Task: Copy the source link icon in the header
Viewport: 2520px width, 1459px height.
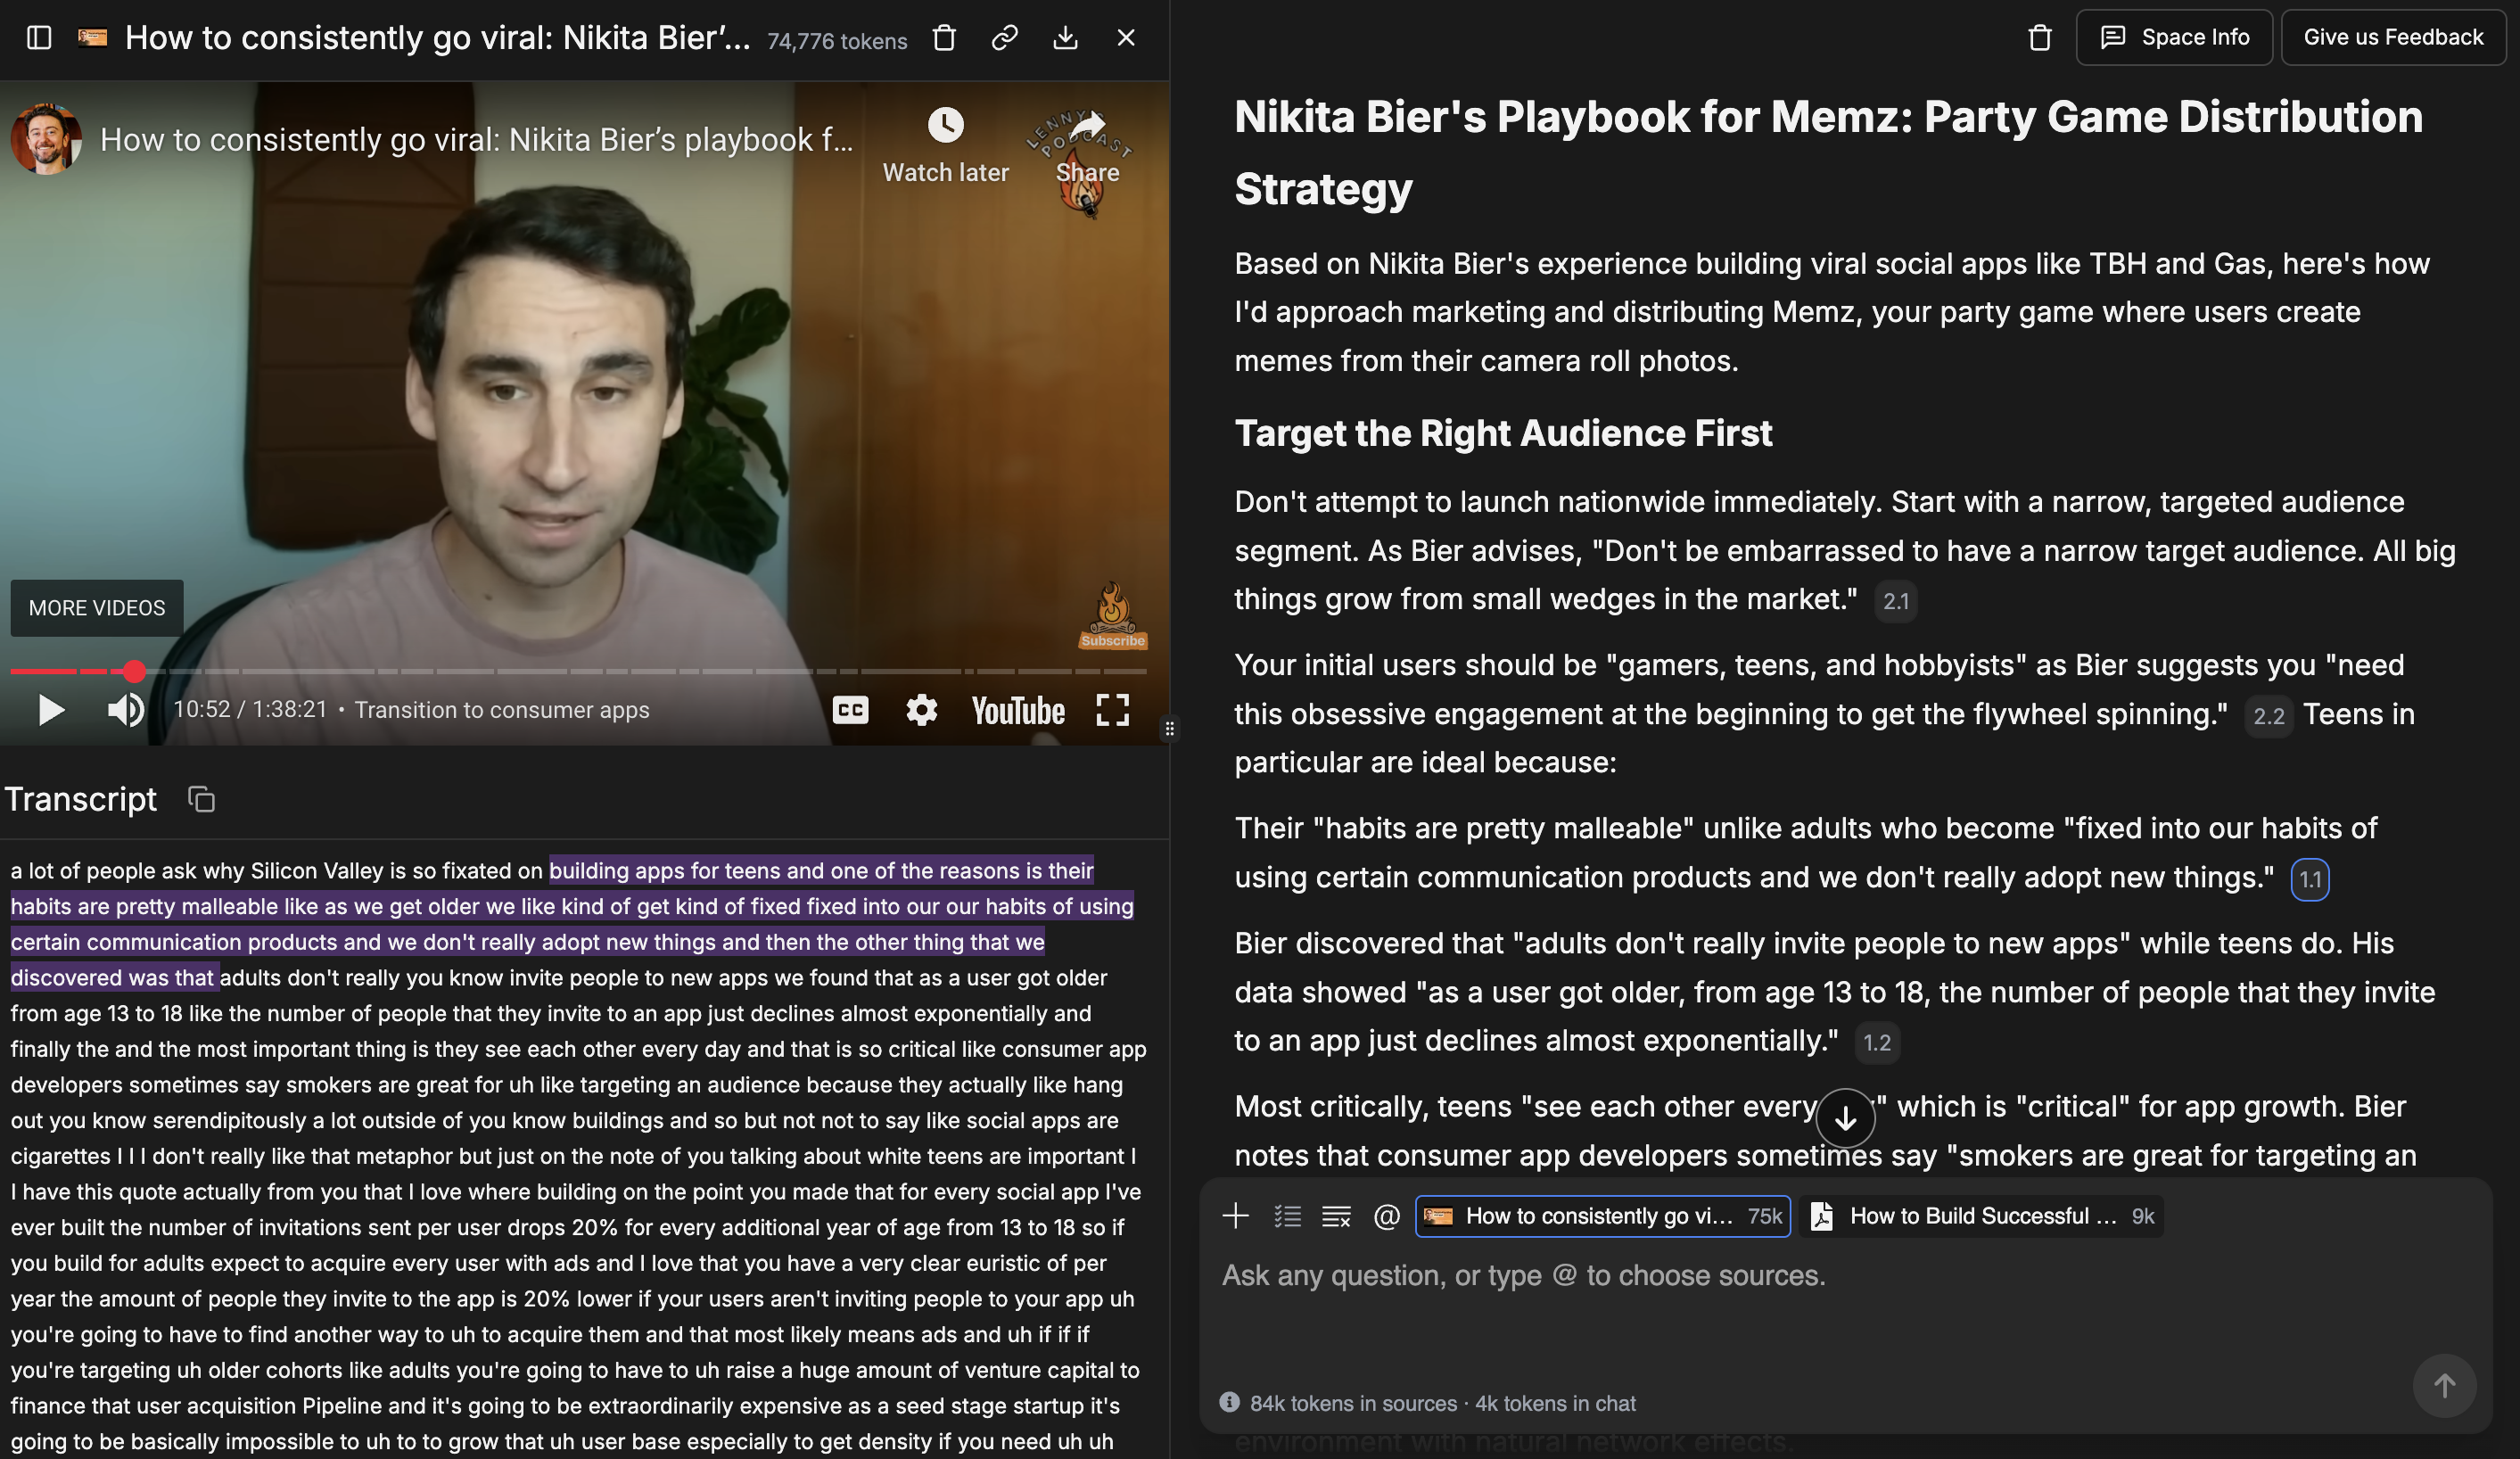Action: pos(1004,38)
